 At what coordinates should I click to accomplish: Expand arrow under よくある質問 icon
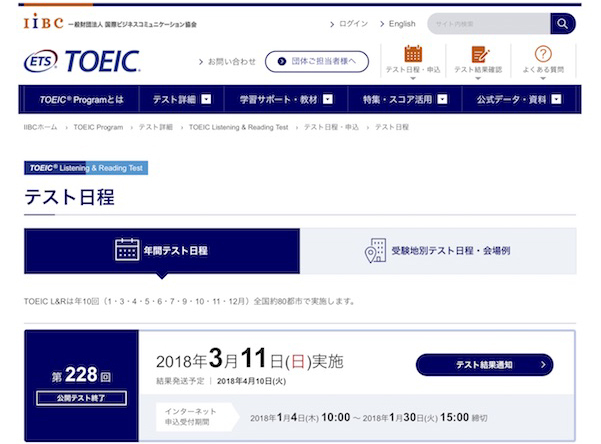pyautogui.click(x=543, y=78)
